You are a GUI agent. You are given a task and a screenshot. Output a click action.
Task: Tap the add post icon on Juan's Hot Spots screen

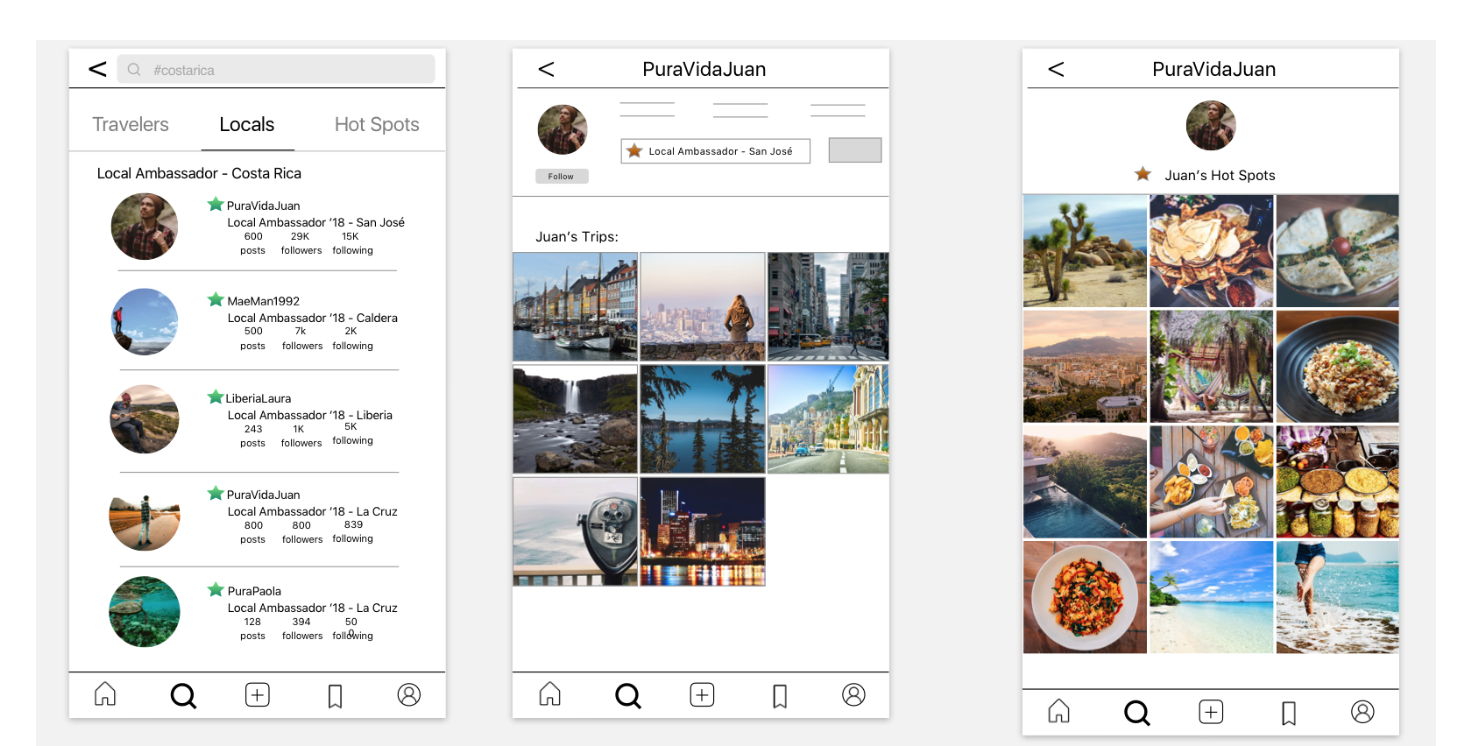tap(1211, 711)
